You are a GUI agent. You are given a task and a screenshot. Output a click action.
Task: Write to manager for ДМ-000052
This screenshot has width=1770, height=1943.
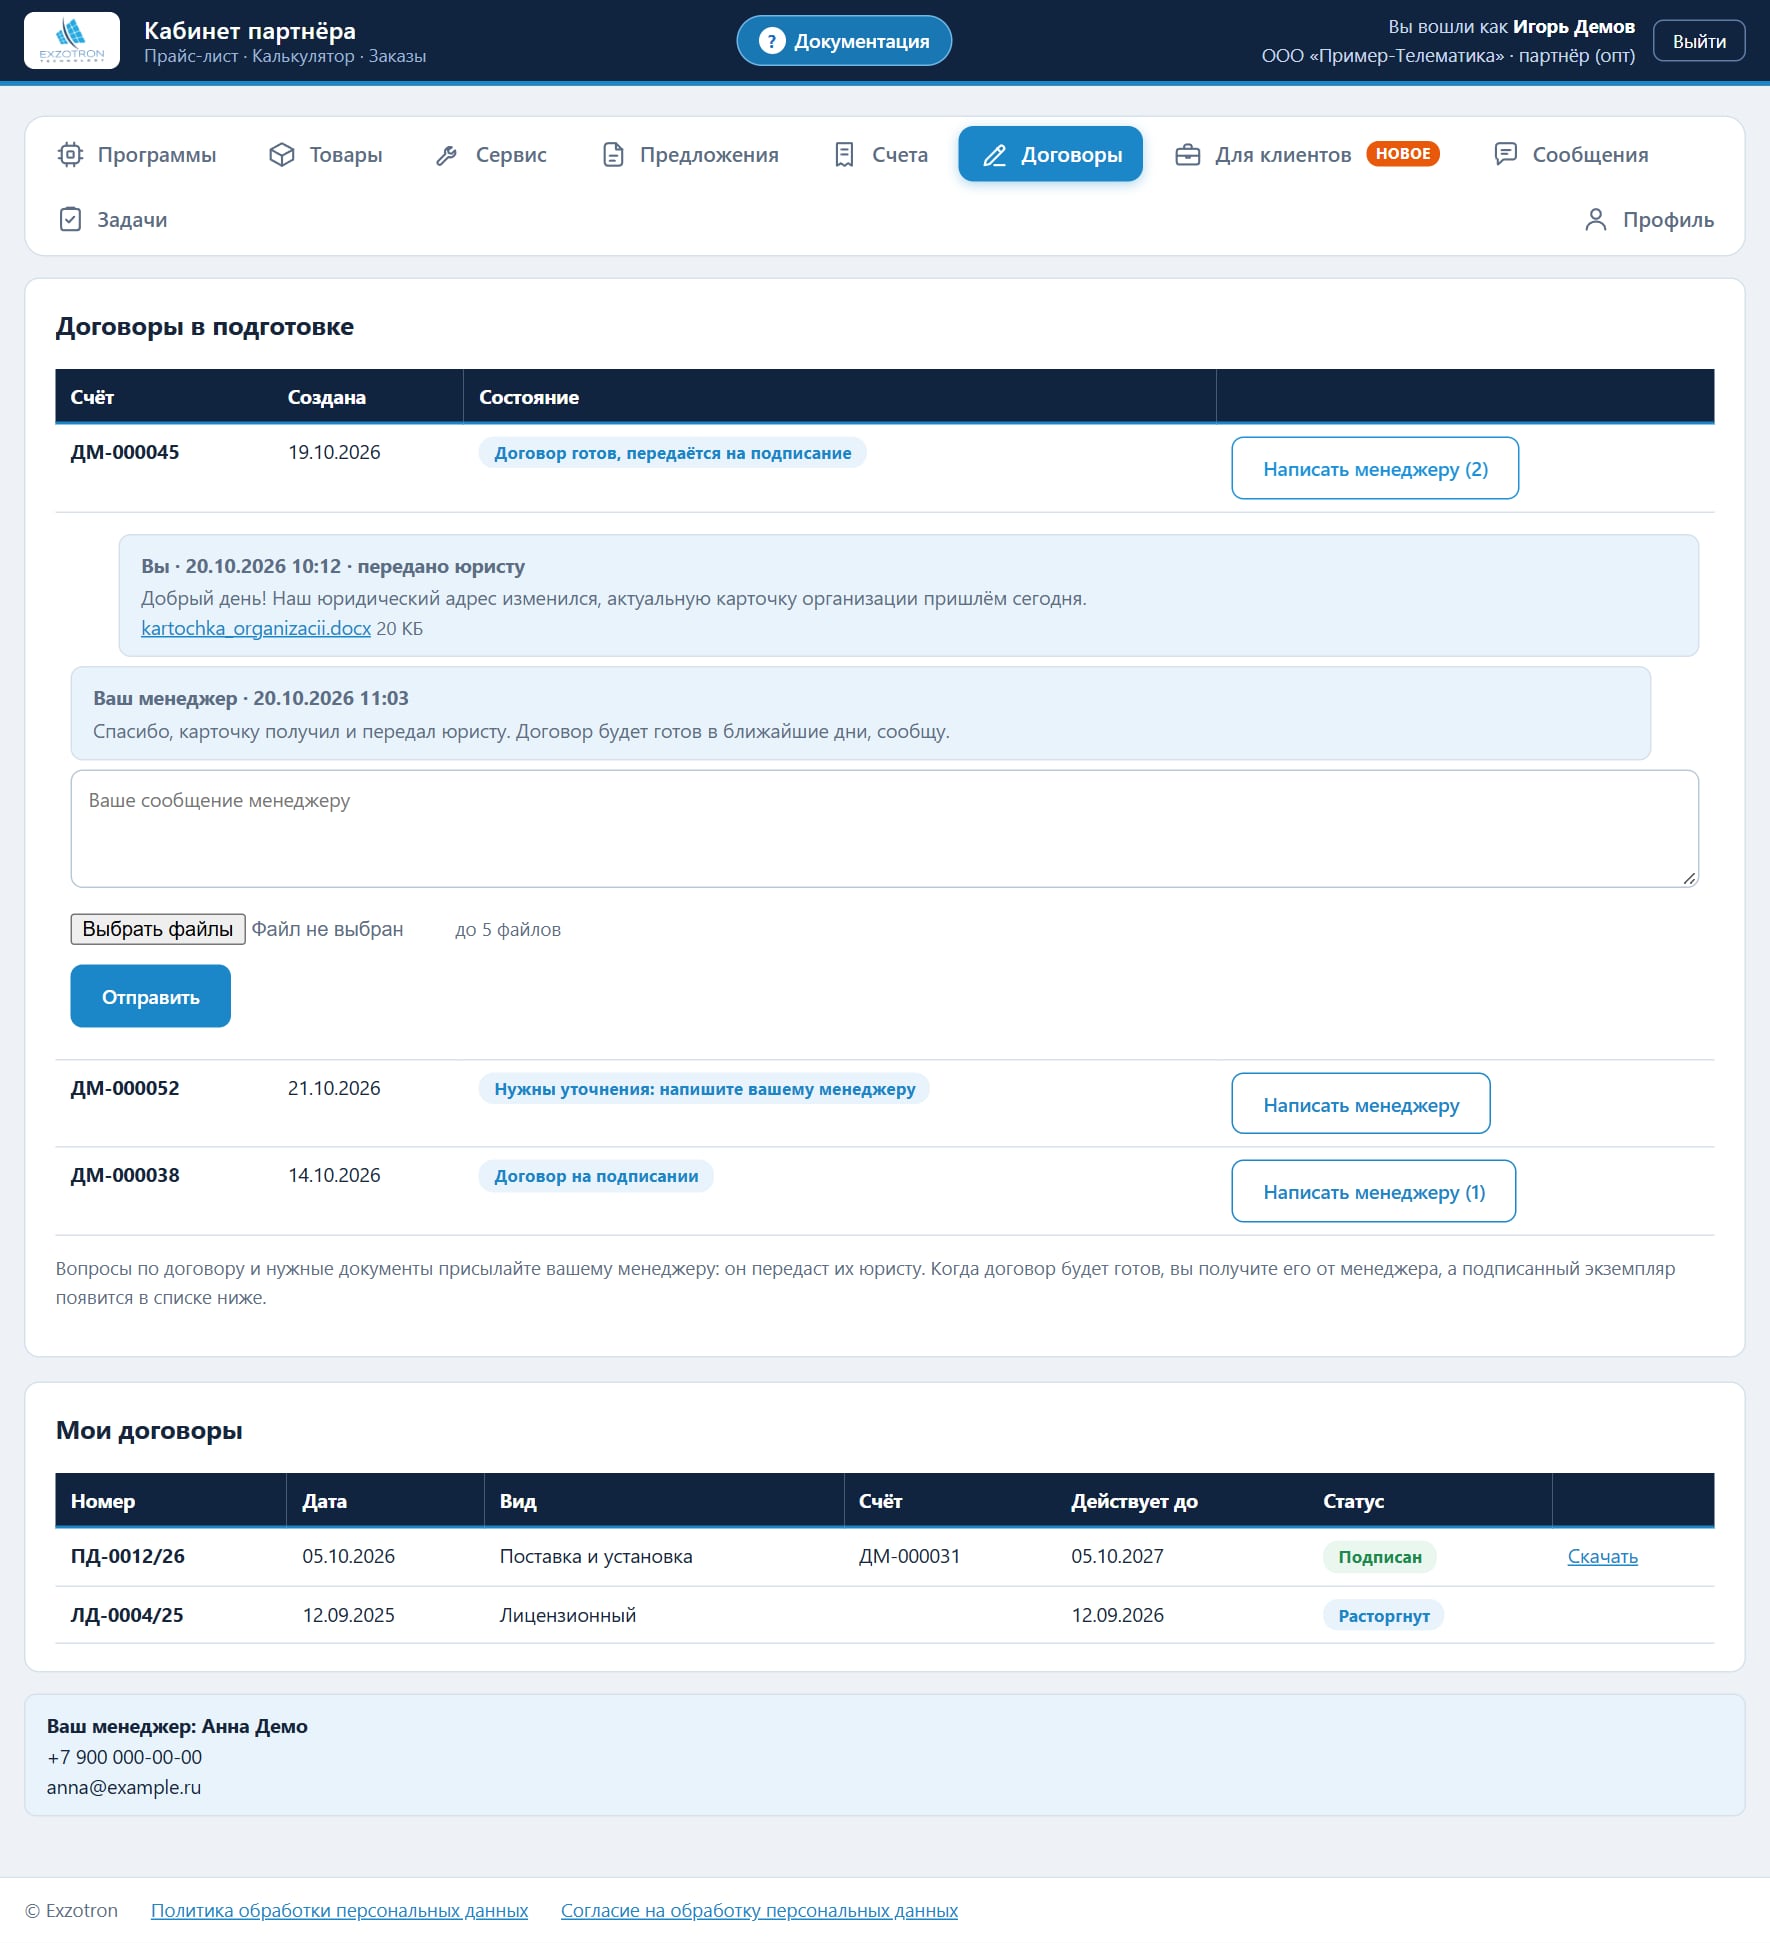(x=1361, y=1104)
